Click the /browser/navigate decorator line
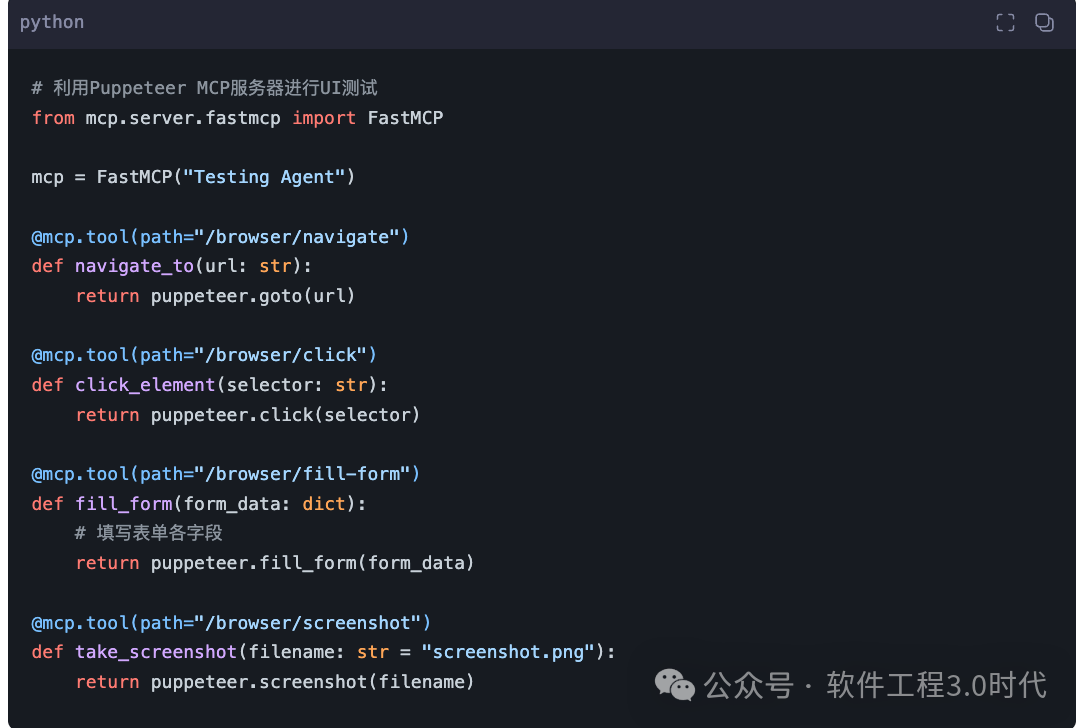This screenshot has width=1080, height=728. (220, 237)
